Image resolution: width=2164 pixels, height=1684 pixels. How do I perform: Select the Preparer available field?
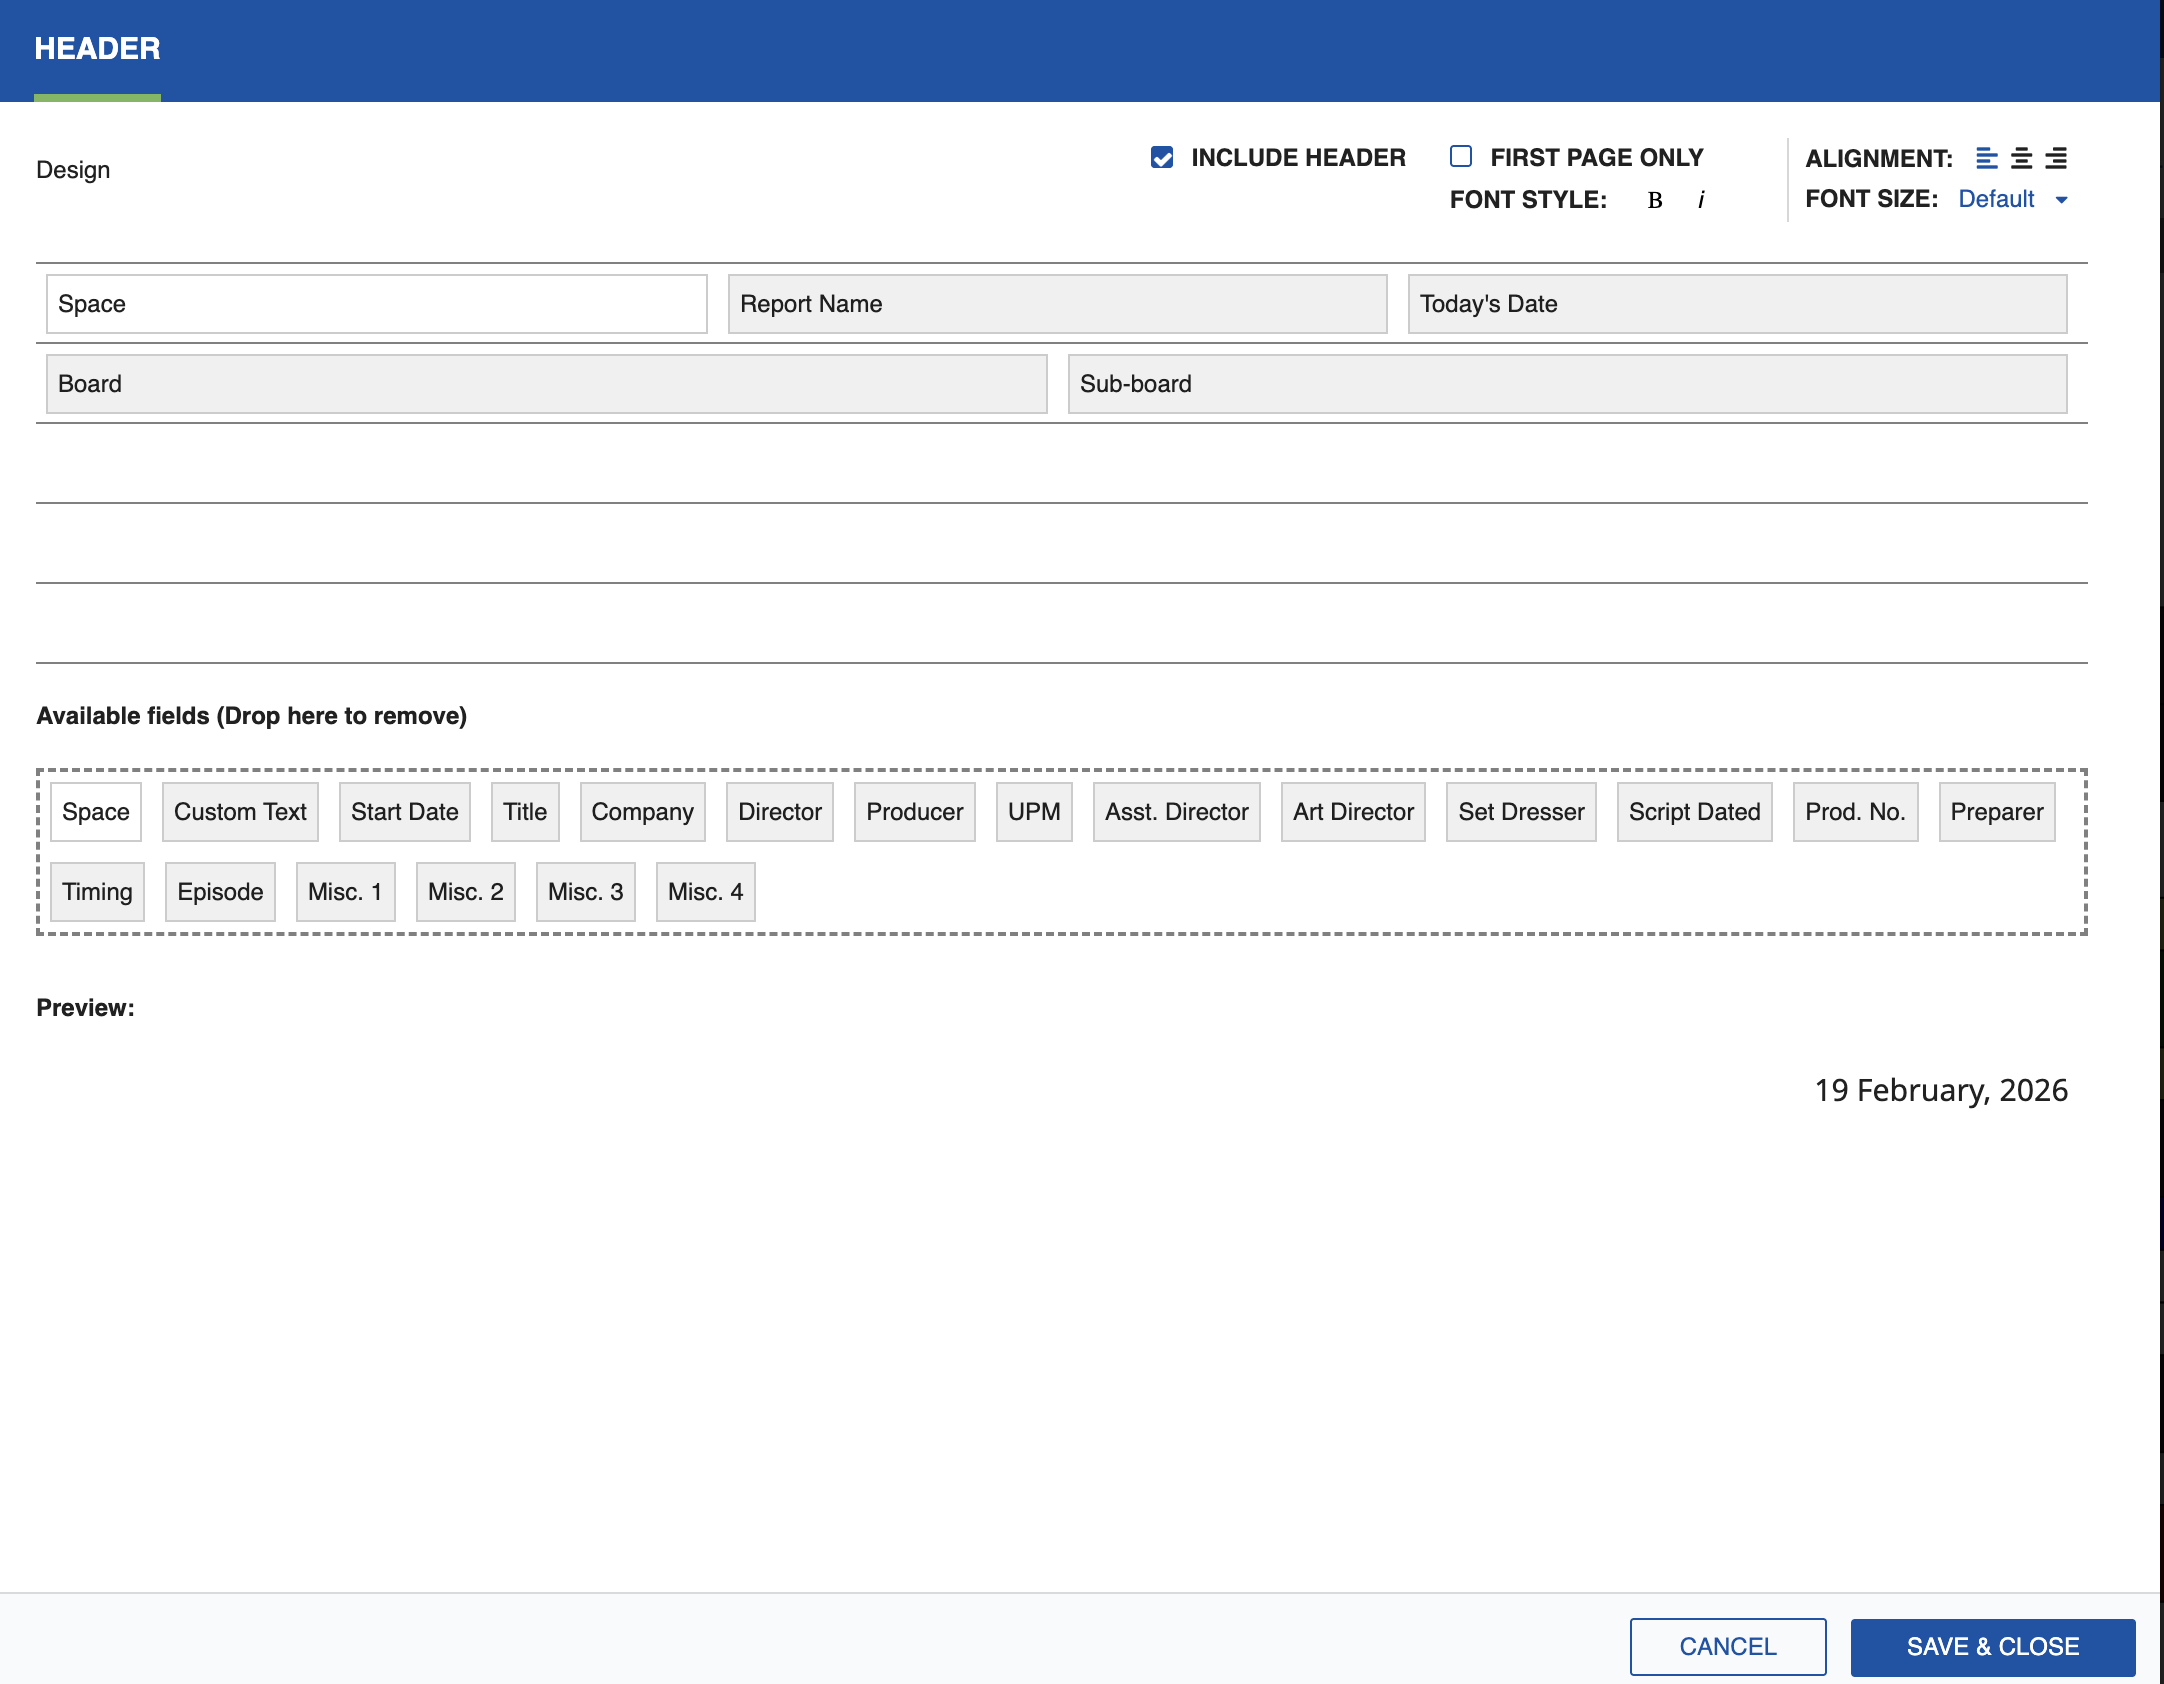pyautogui.click(x=1996, y=812)
